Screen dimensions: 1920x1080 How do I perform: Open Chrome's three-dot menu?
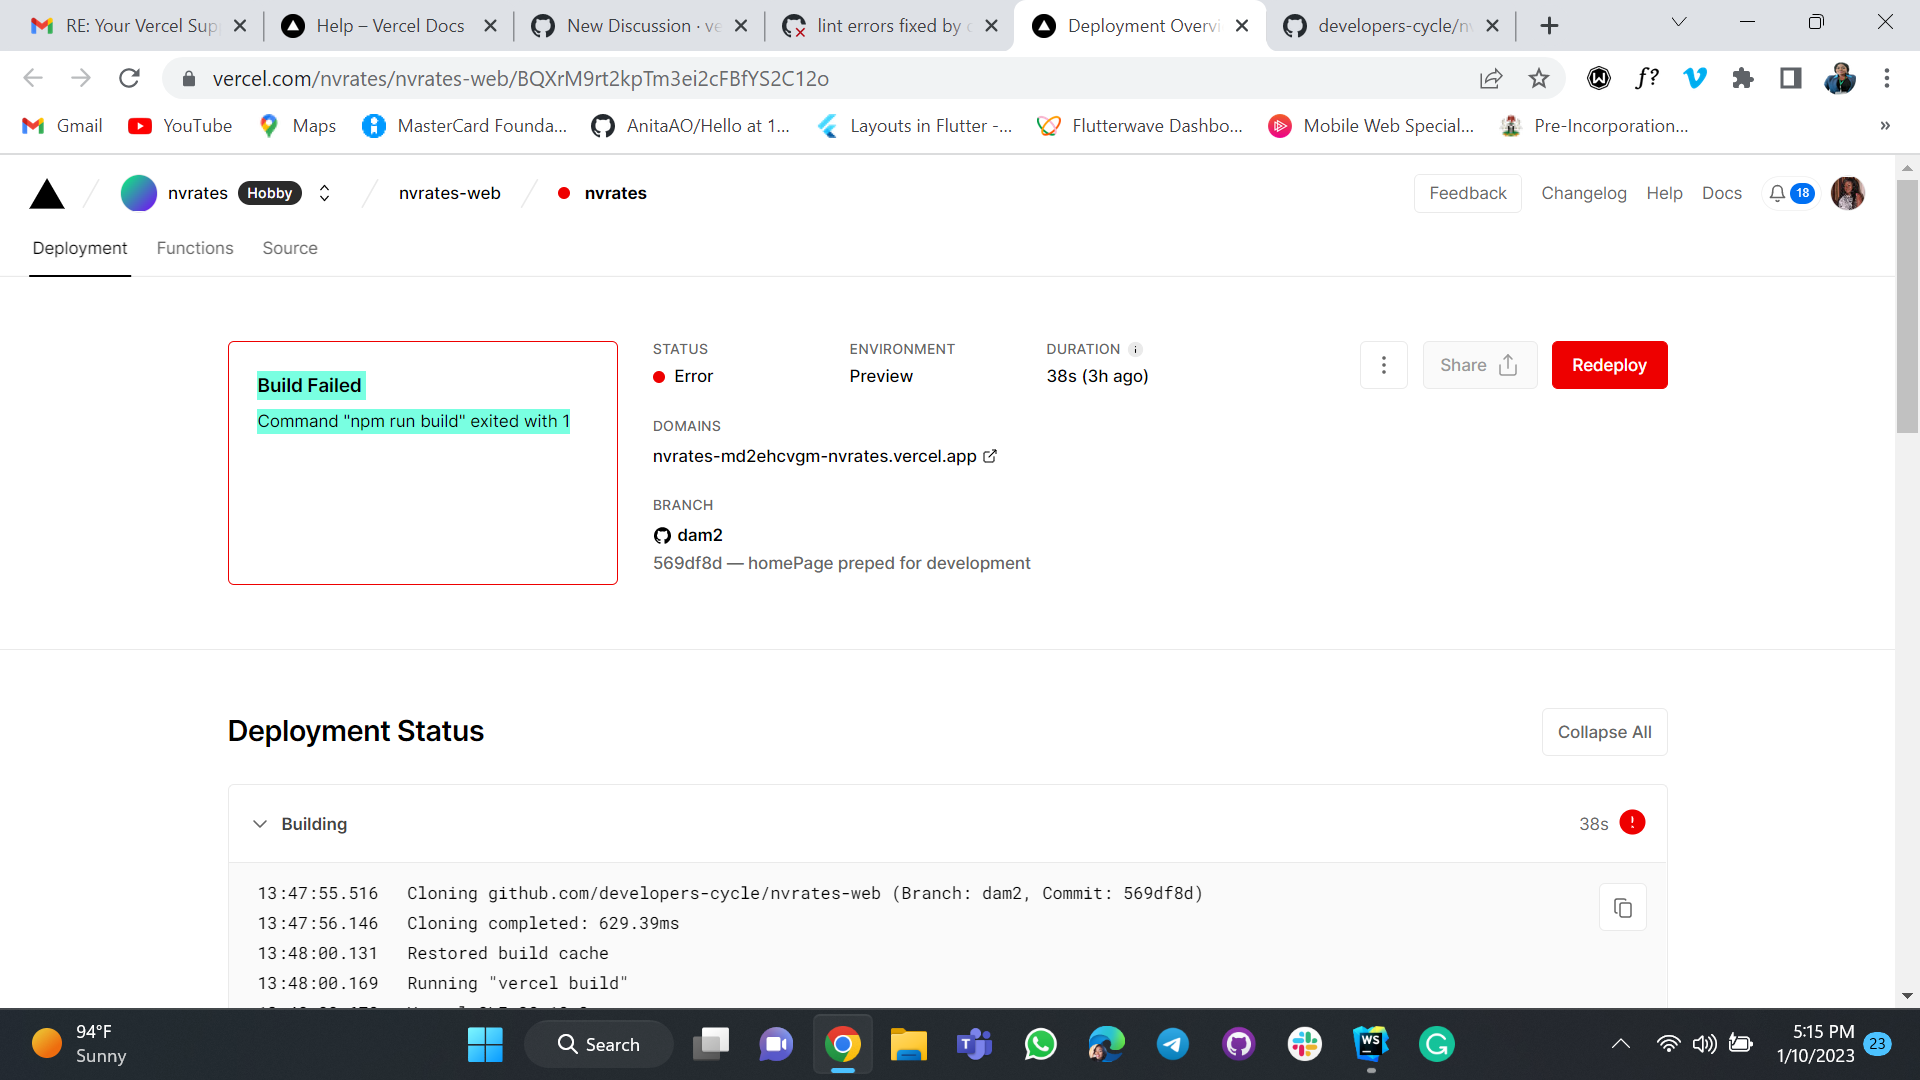tap(1887, 78)
